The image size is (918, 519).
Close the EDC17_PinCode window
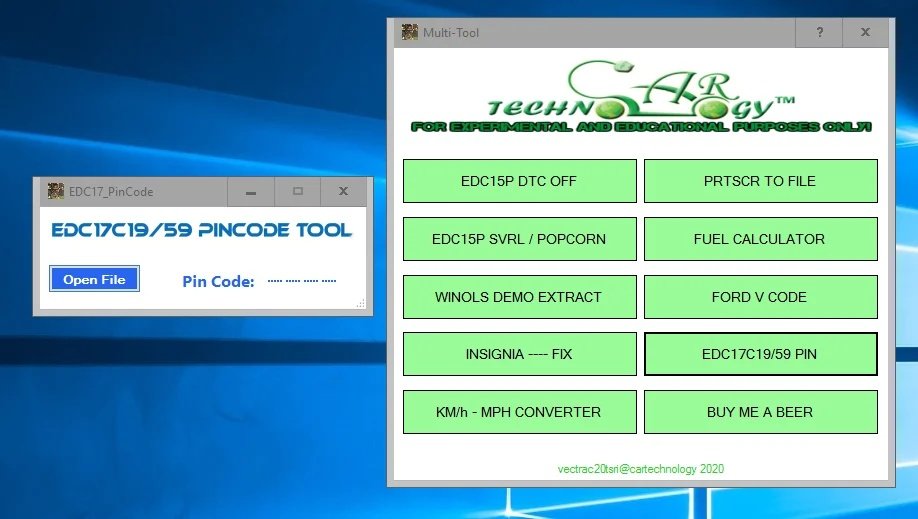pos(344,192)
